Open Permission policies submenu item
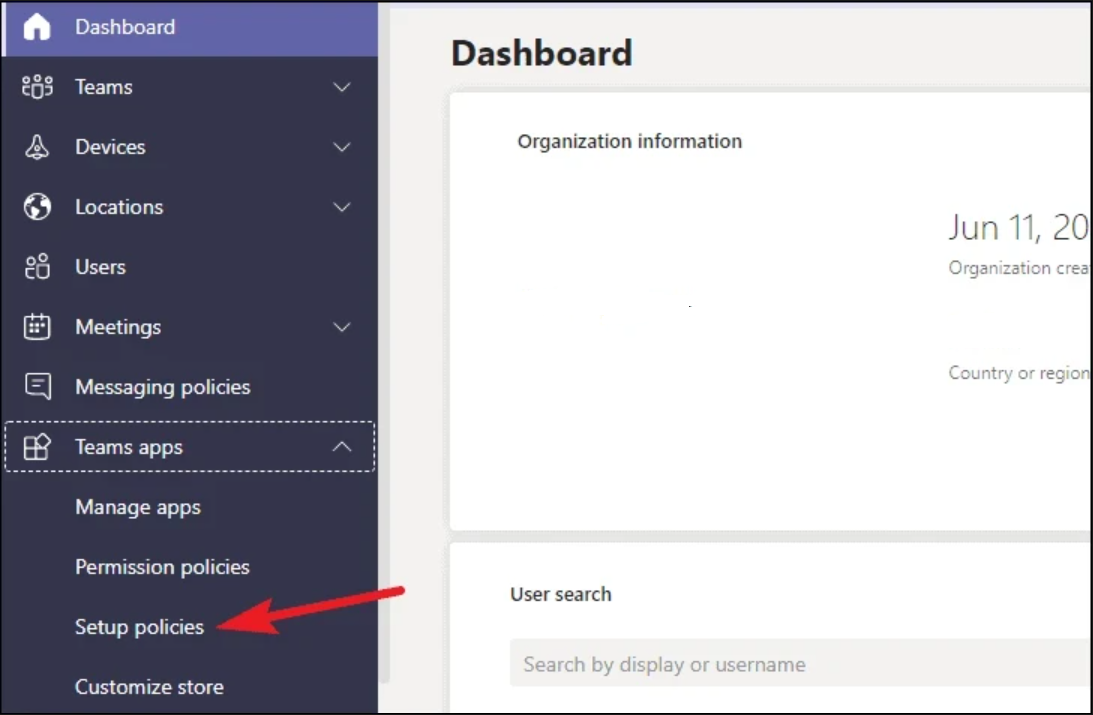 click(162, 567)
